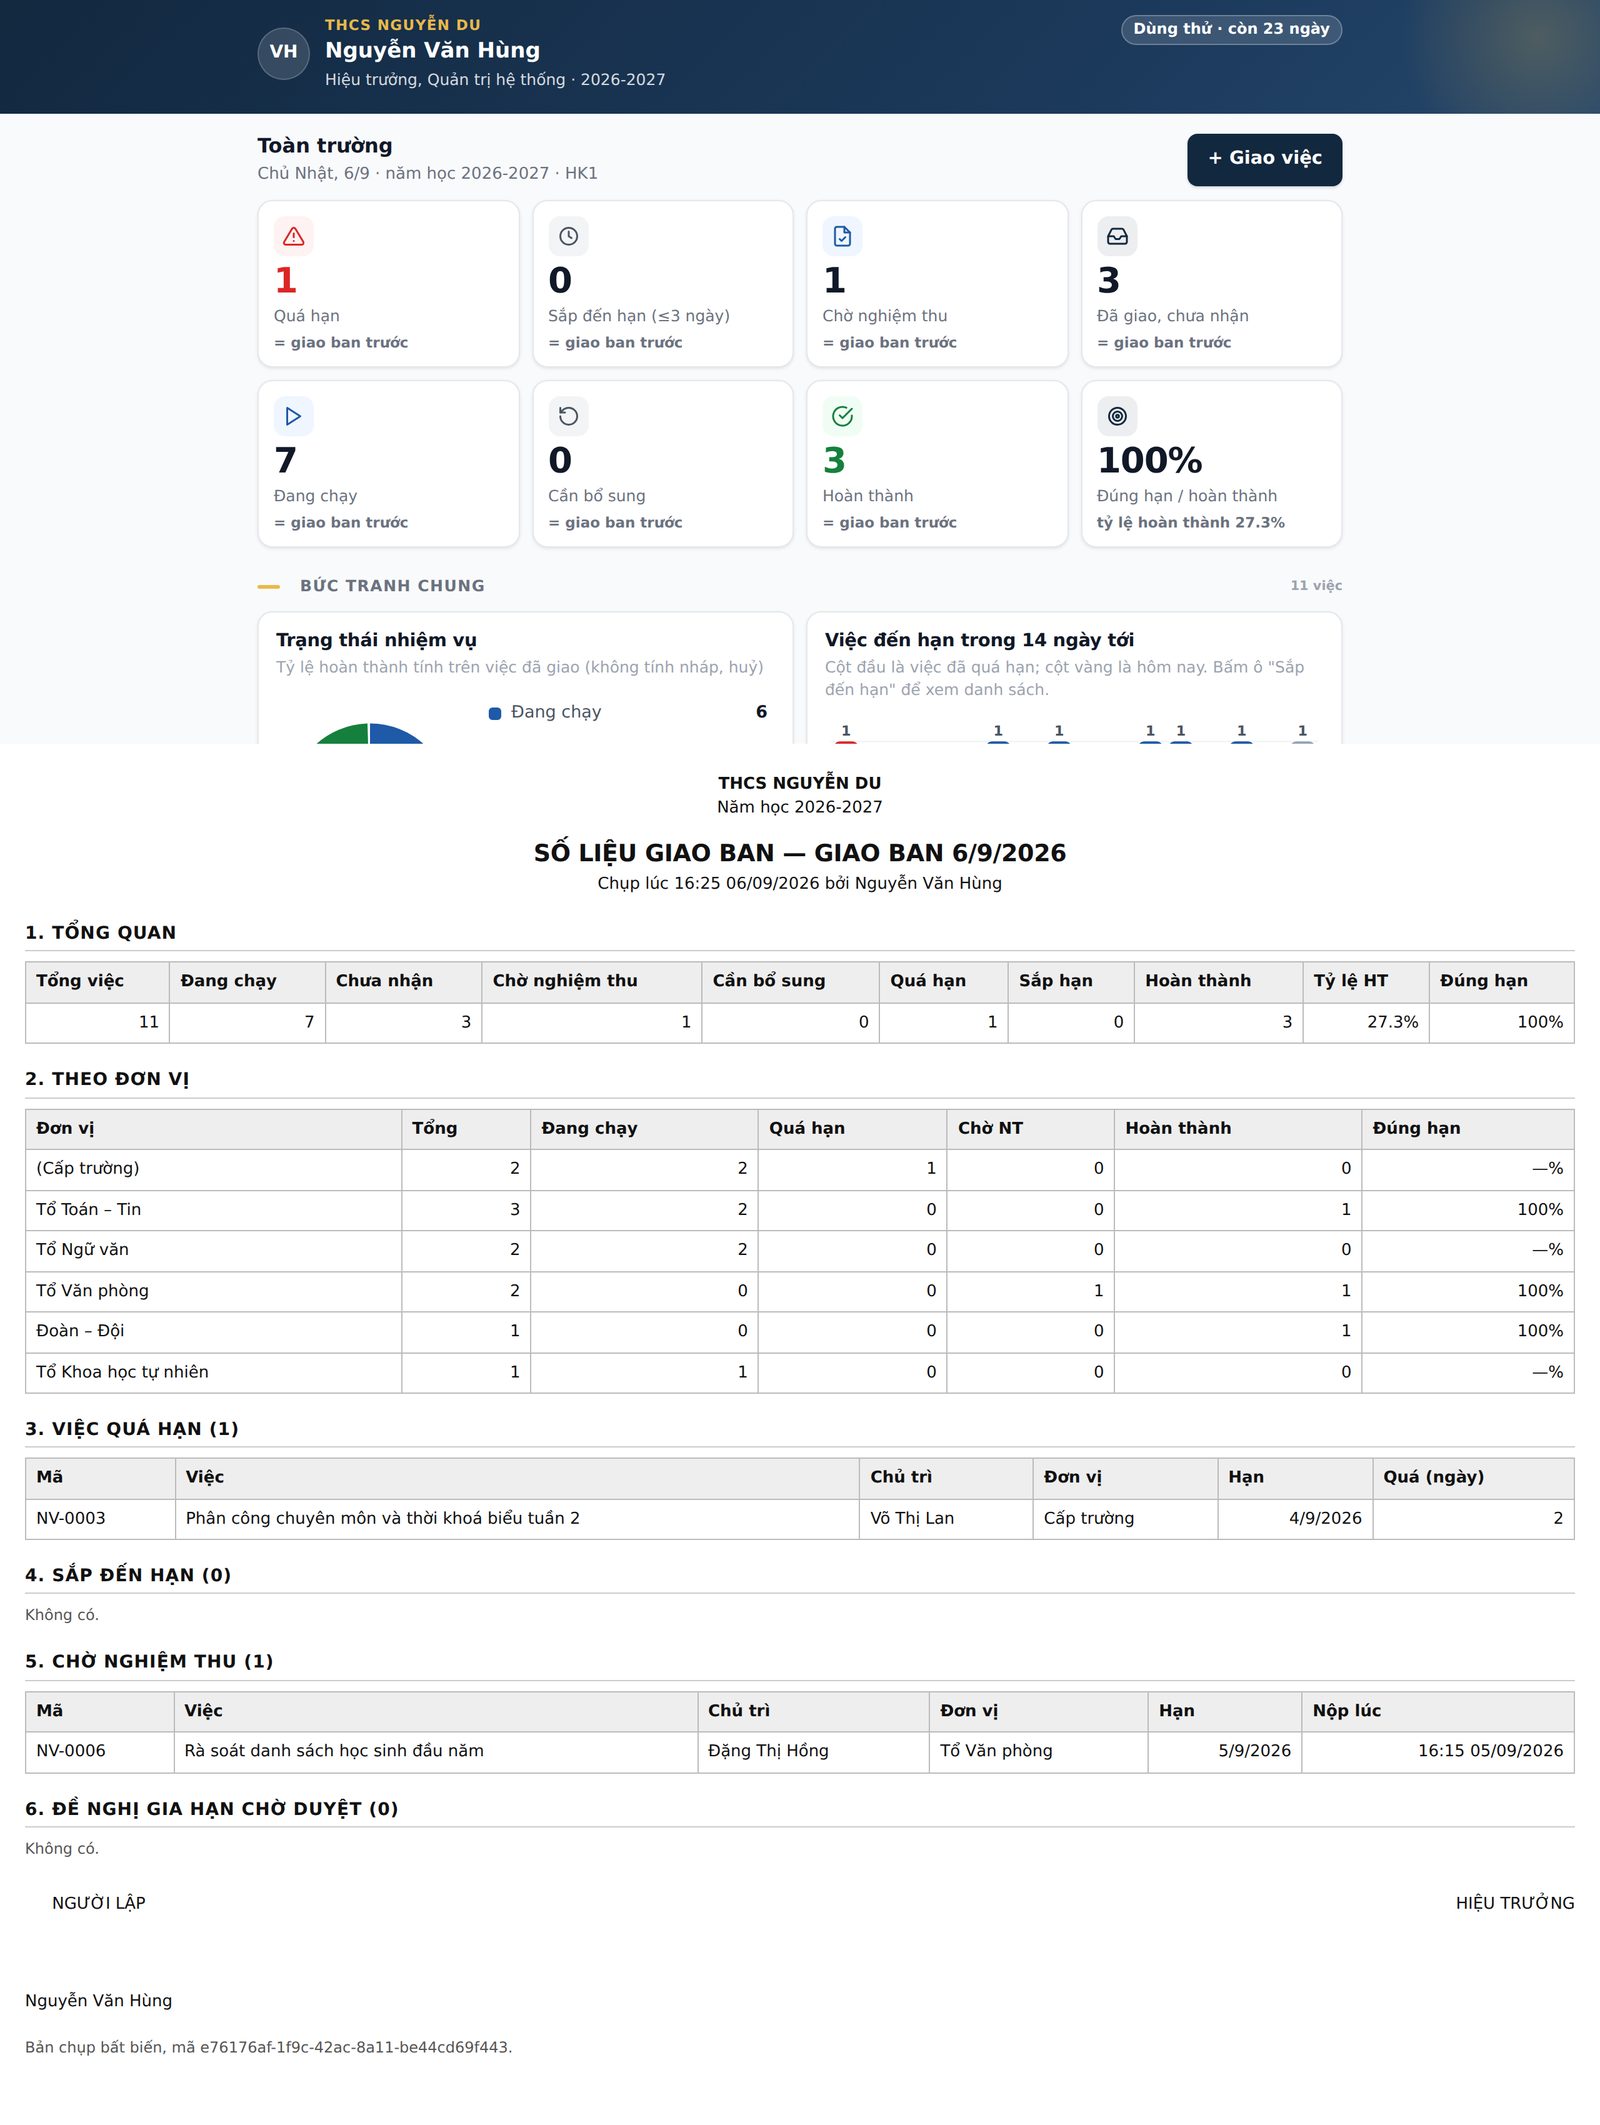Click the user name Nguyễn Văn Hùng in header

pos(432,50)
